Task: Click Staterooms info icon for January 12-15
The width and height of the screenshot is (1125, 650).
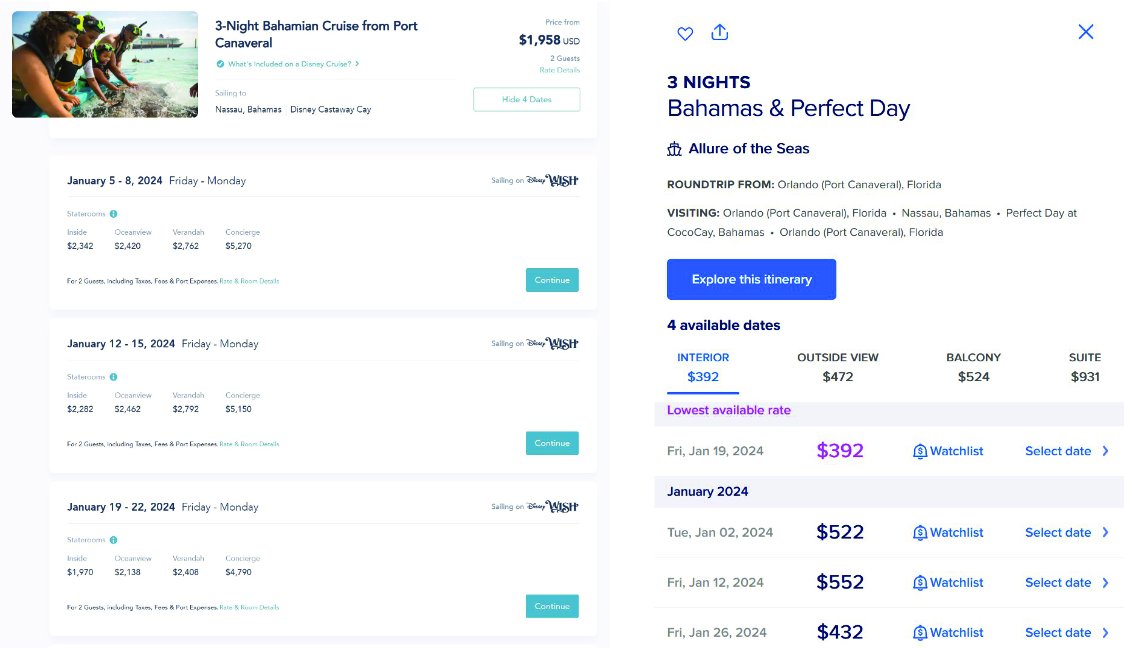Action: tap(113, 377)
